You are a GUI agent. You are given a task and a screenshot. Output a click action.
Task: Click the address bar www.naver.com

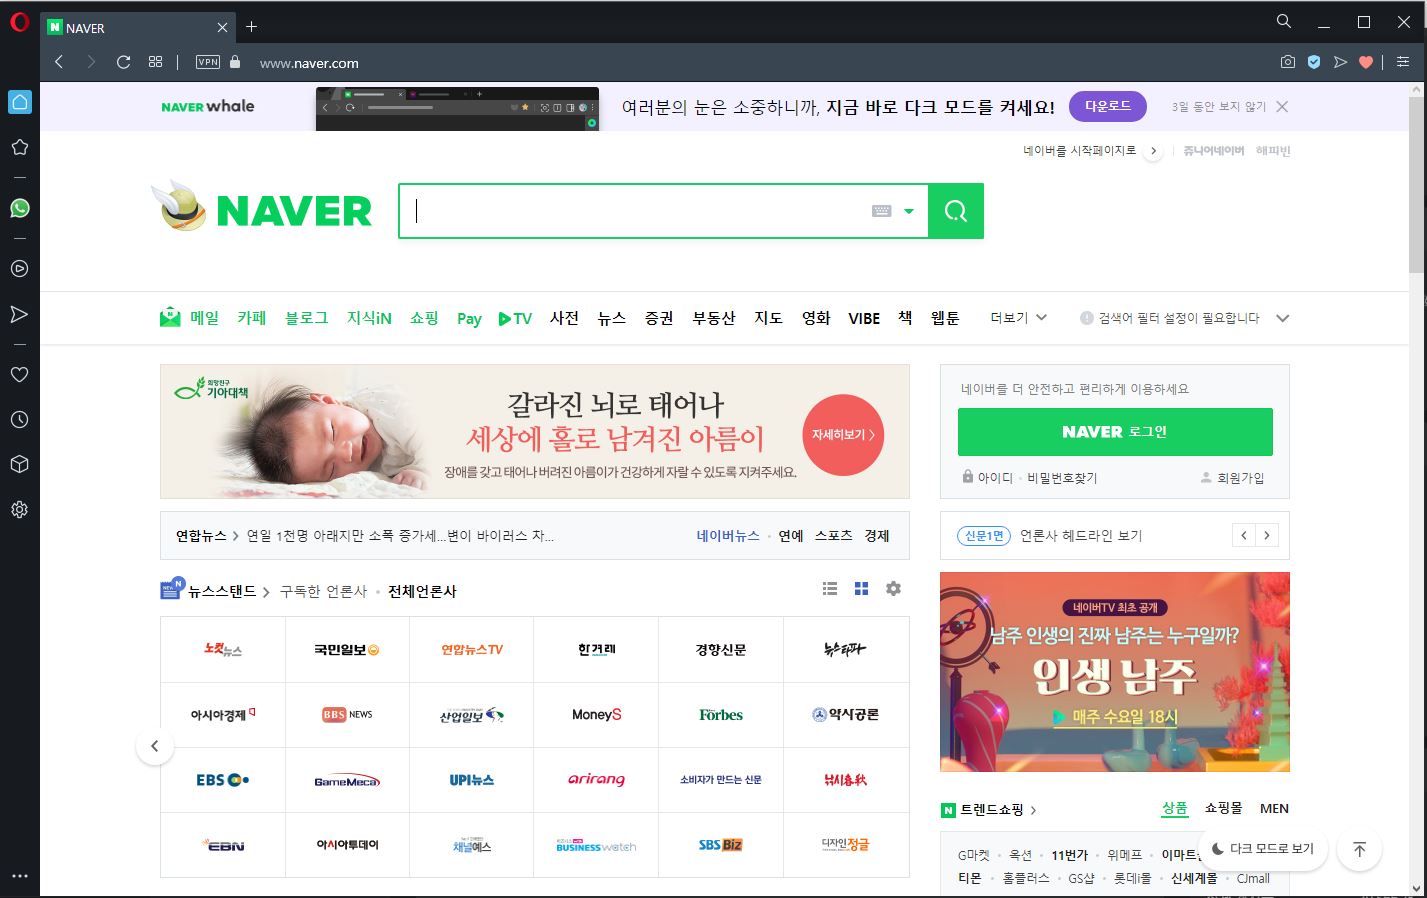tap(309, 63)
